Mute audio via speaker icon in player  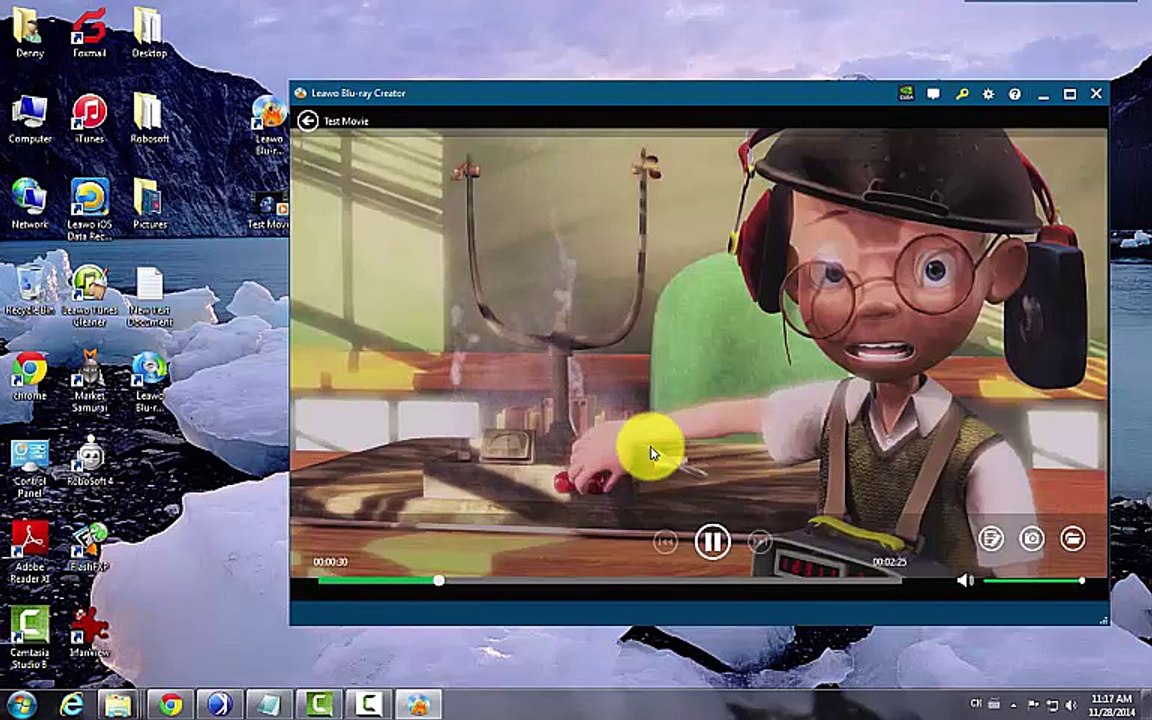click(x=965, y=580)
